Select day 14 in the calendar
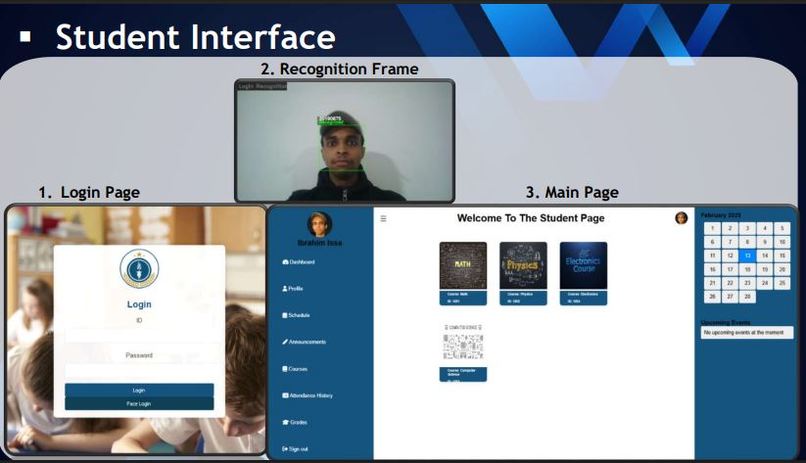This screenshot has width=806, height=463. [x=765, y=256]
